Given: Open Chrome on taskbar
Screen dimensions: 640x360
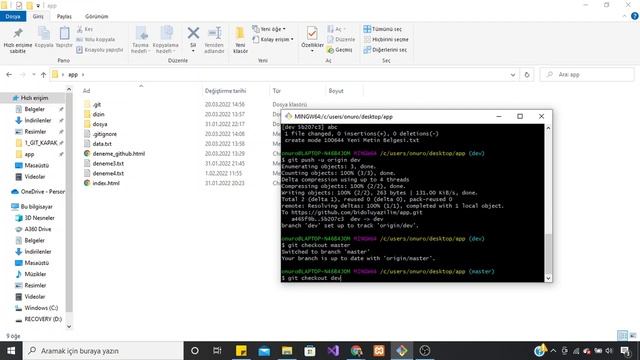Looking at the screenshot, I should (x=356, y=351).
